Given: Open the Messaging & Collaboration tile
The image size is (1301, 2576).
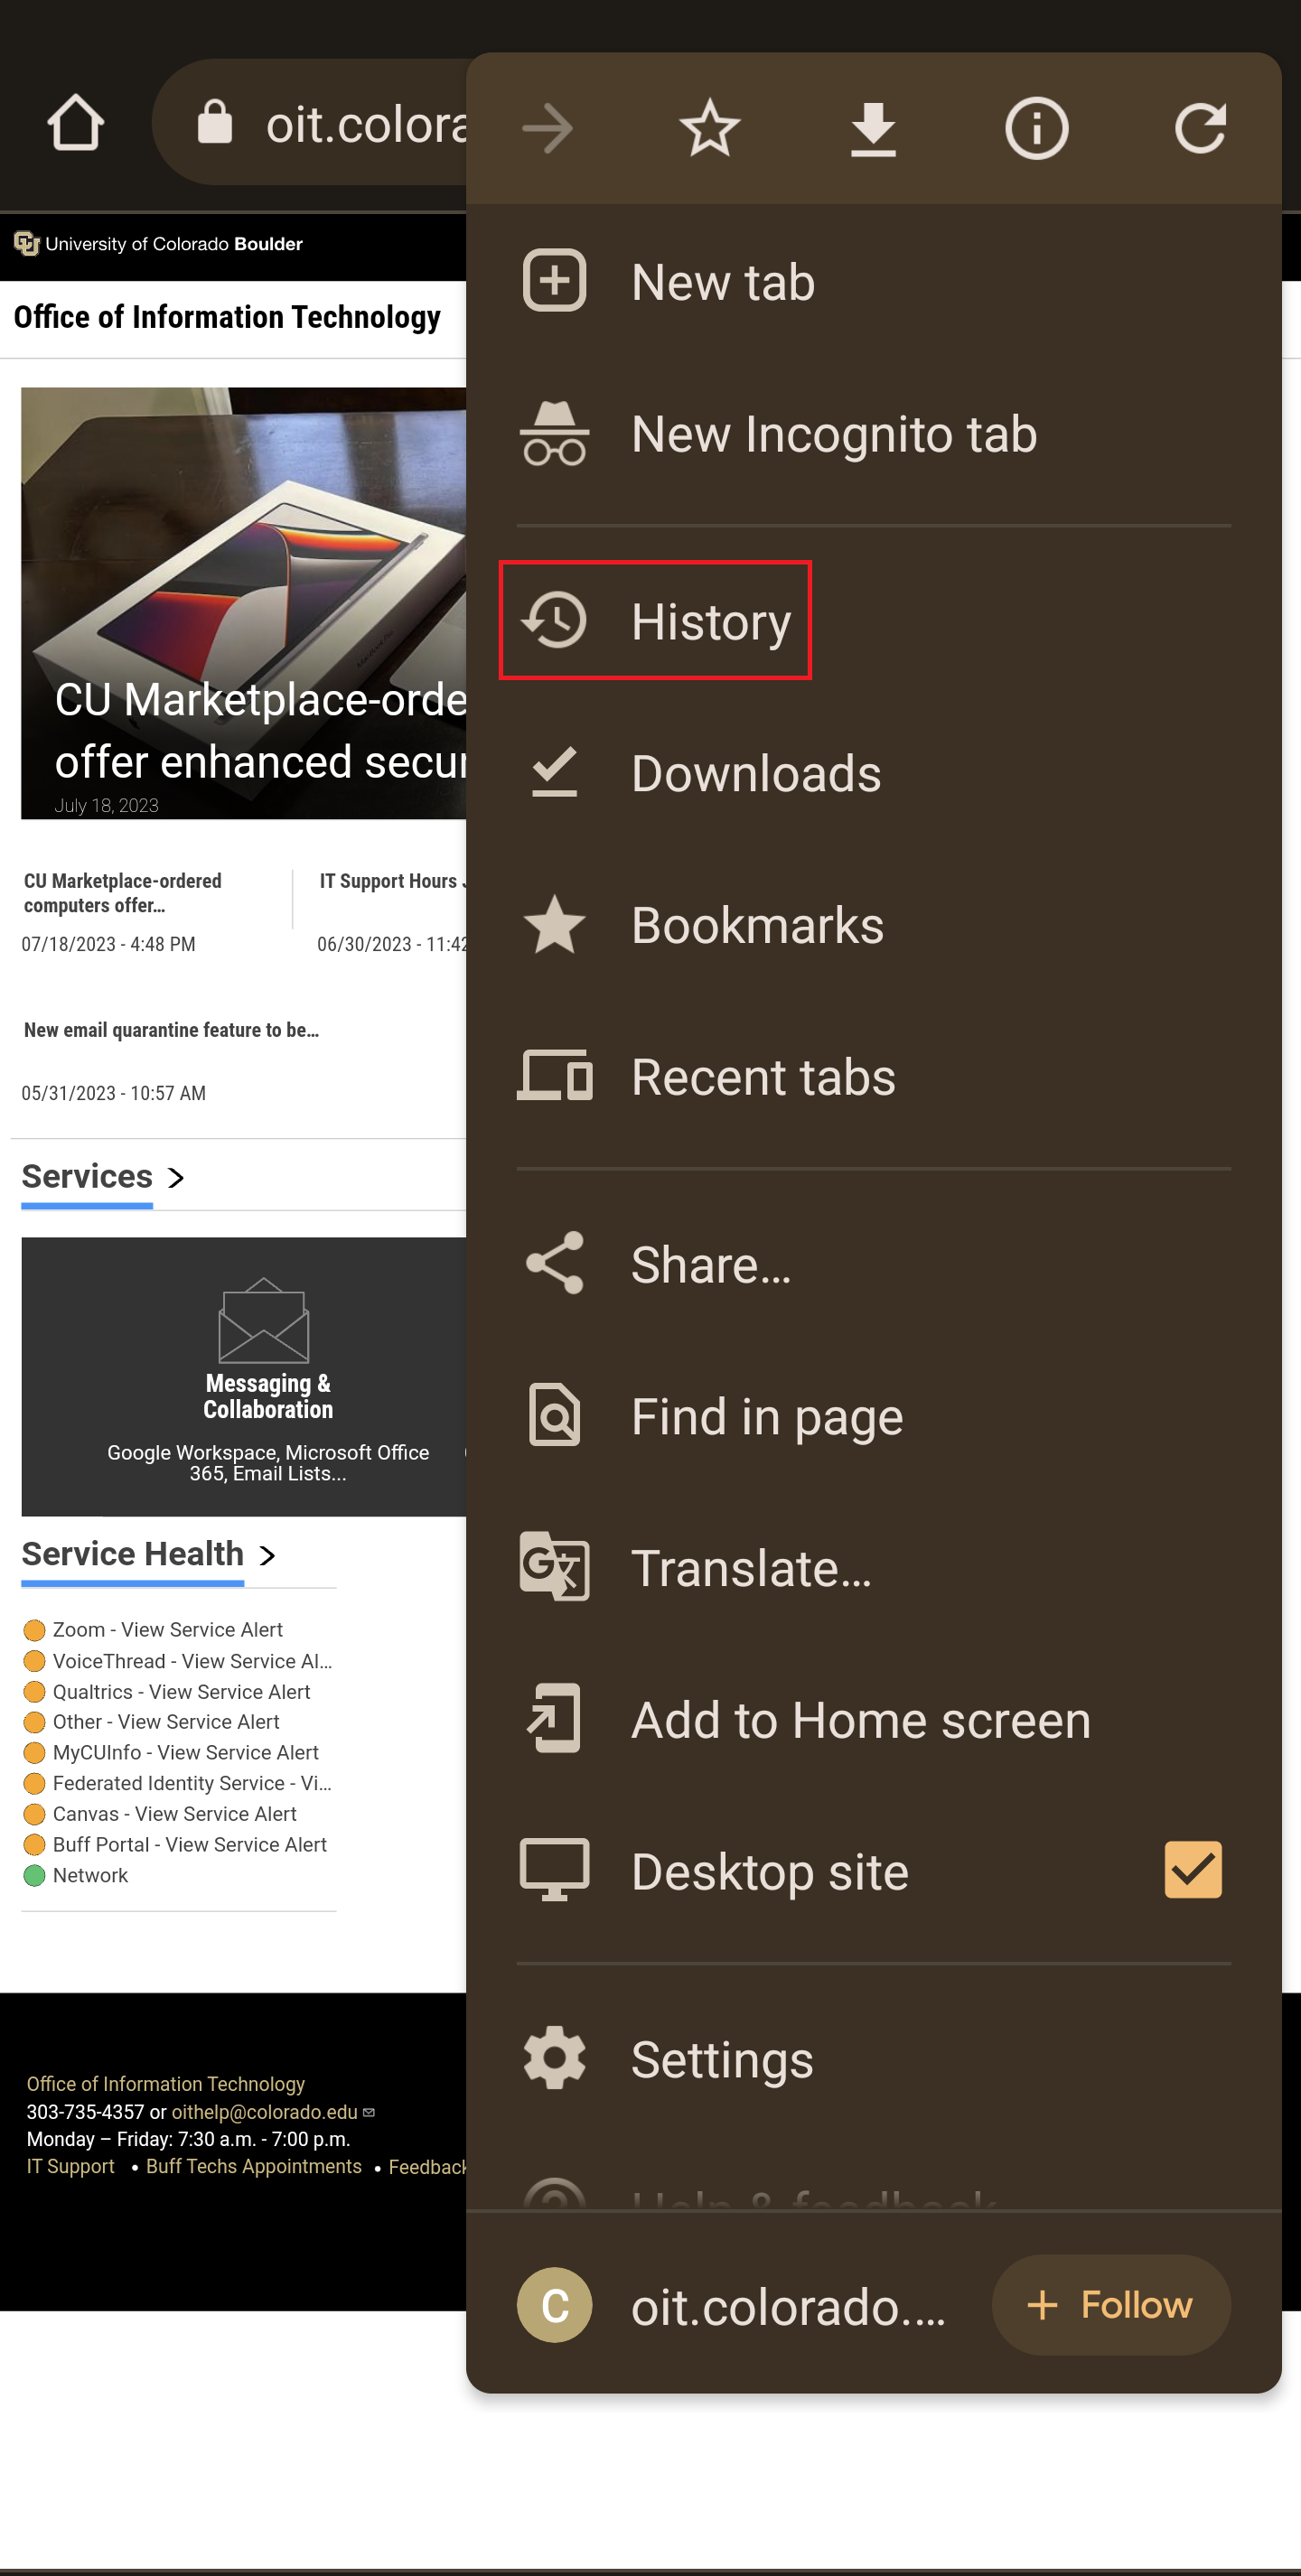Looking at the screenshot, I should pos(267,1376).
